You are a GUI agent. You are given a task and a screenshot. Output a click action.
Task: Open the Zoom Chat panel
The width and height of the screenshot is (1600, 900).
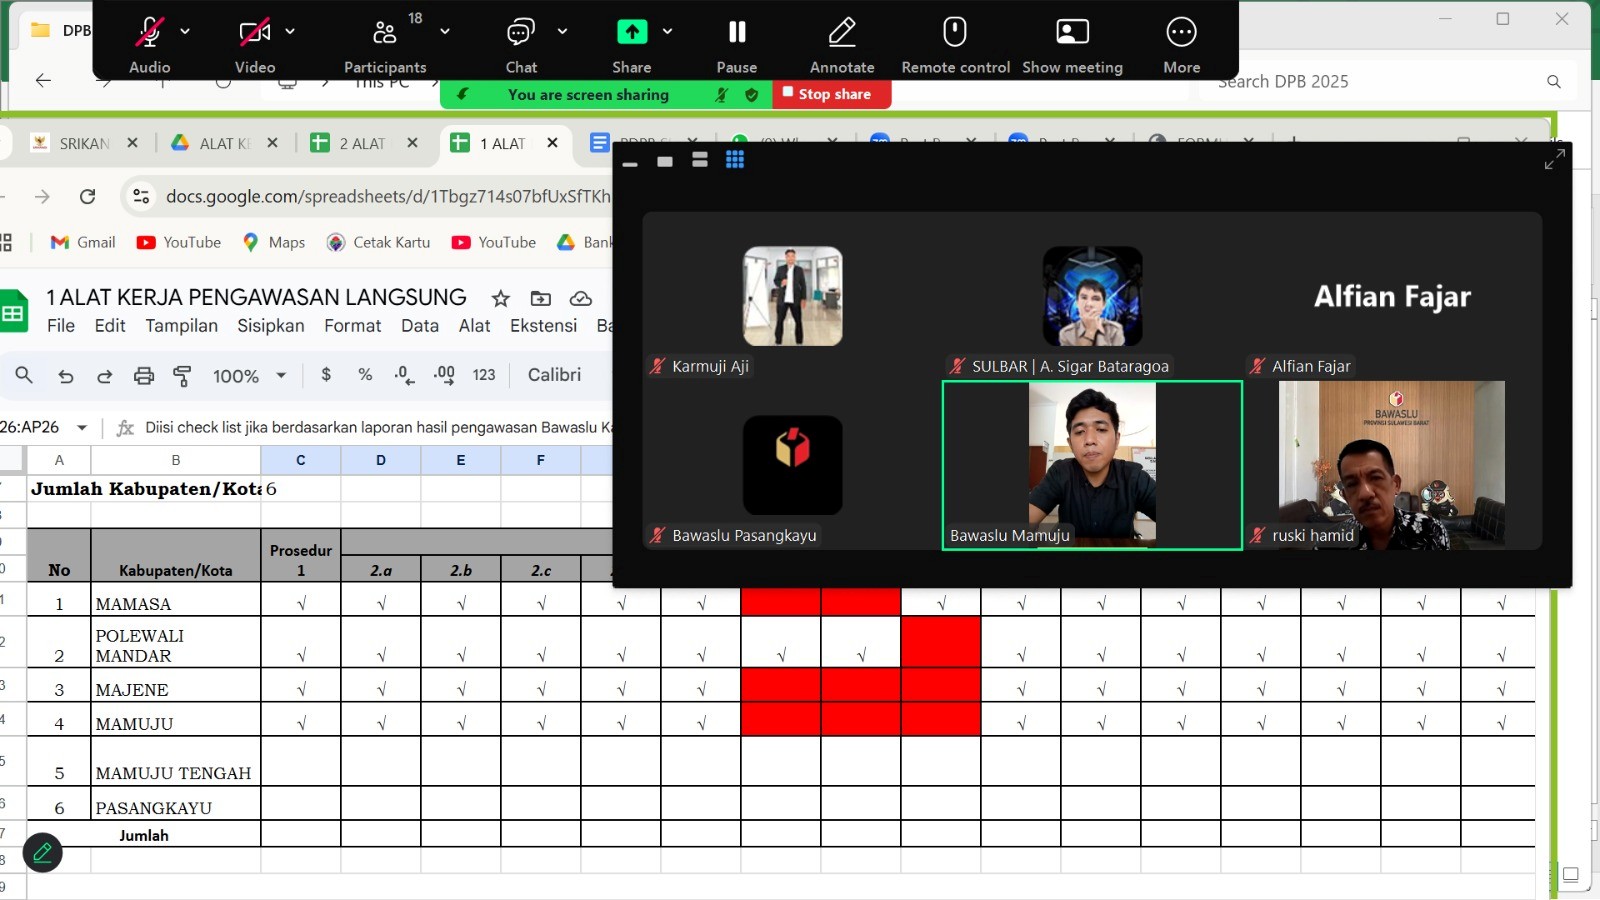click(x=520, y=33)
